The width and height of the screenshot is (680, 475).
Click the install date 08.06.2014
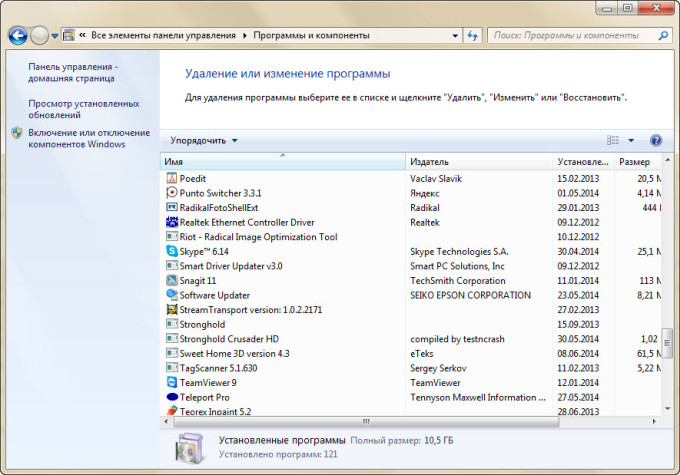coord(578,354)
